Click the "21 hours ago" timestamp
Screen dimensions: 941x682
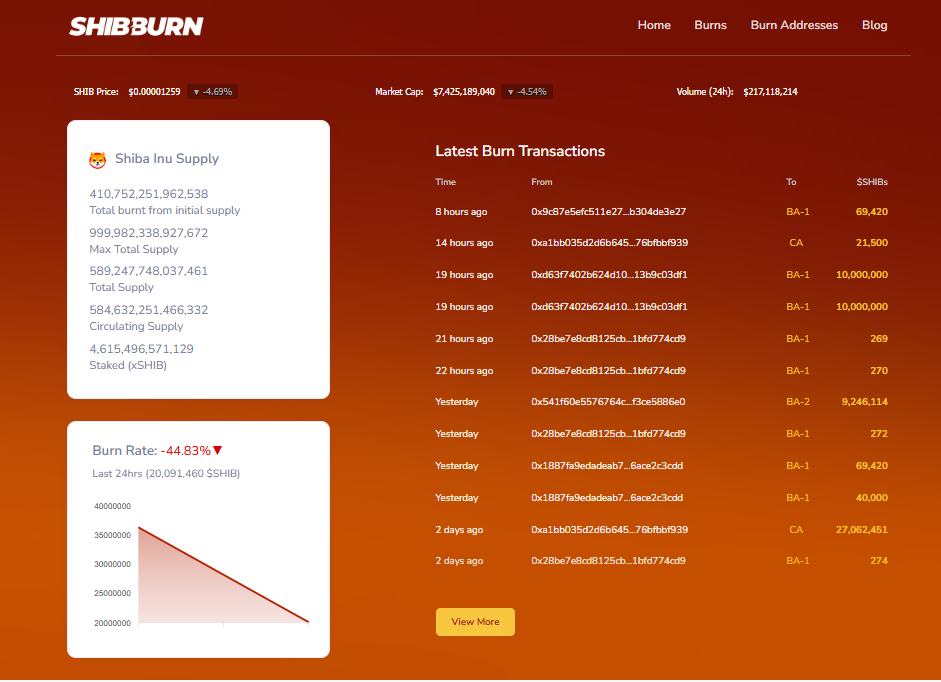coord(464,339)
